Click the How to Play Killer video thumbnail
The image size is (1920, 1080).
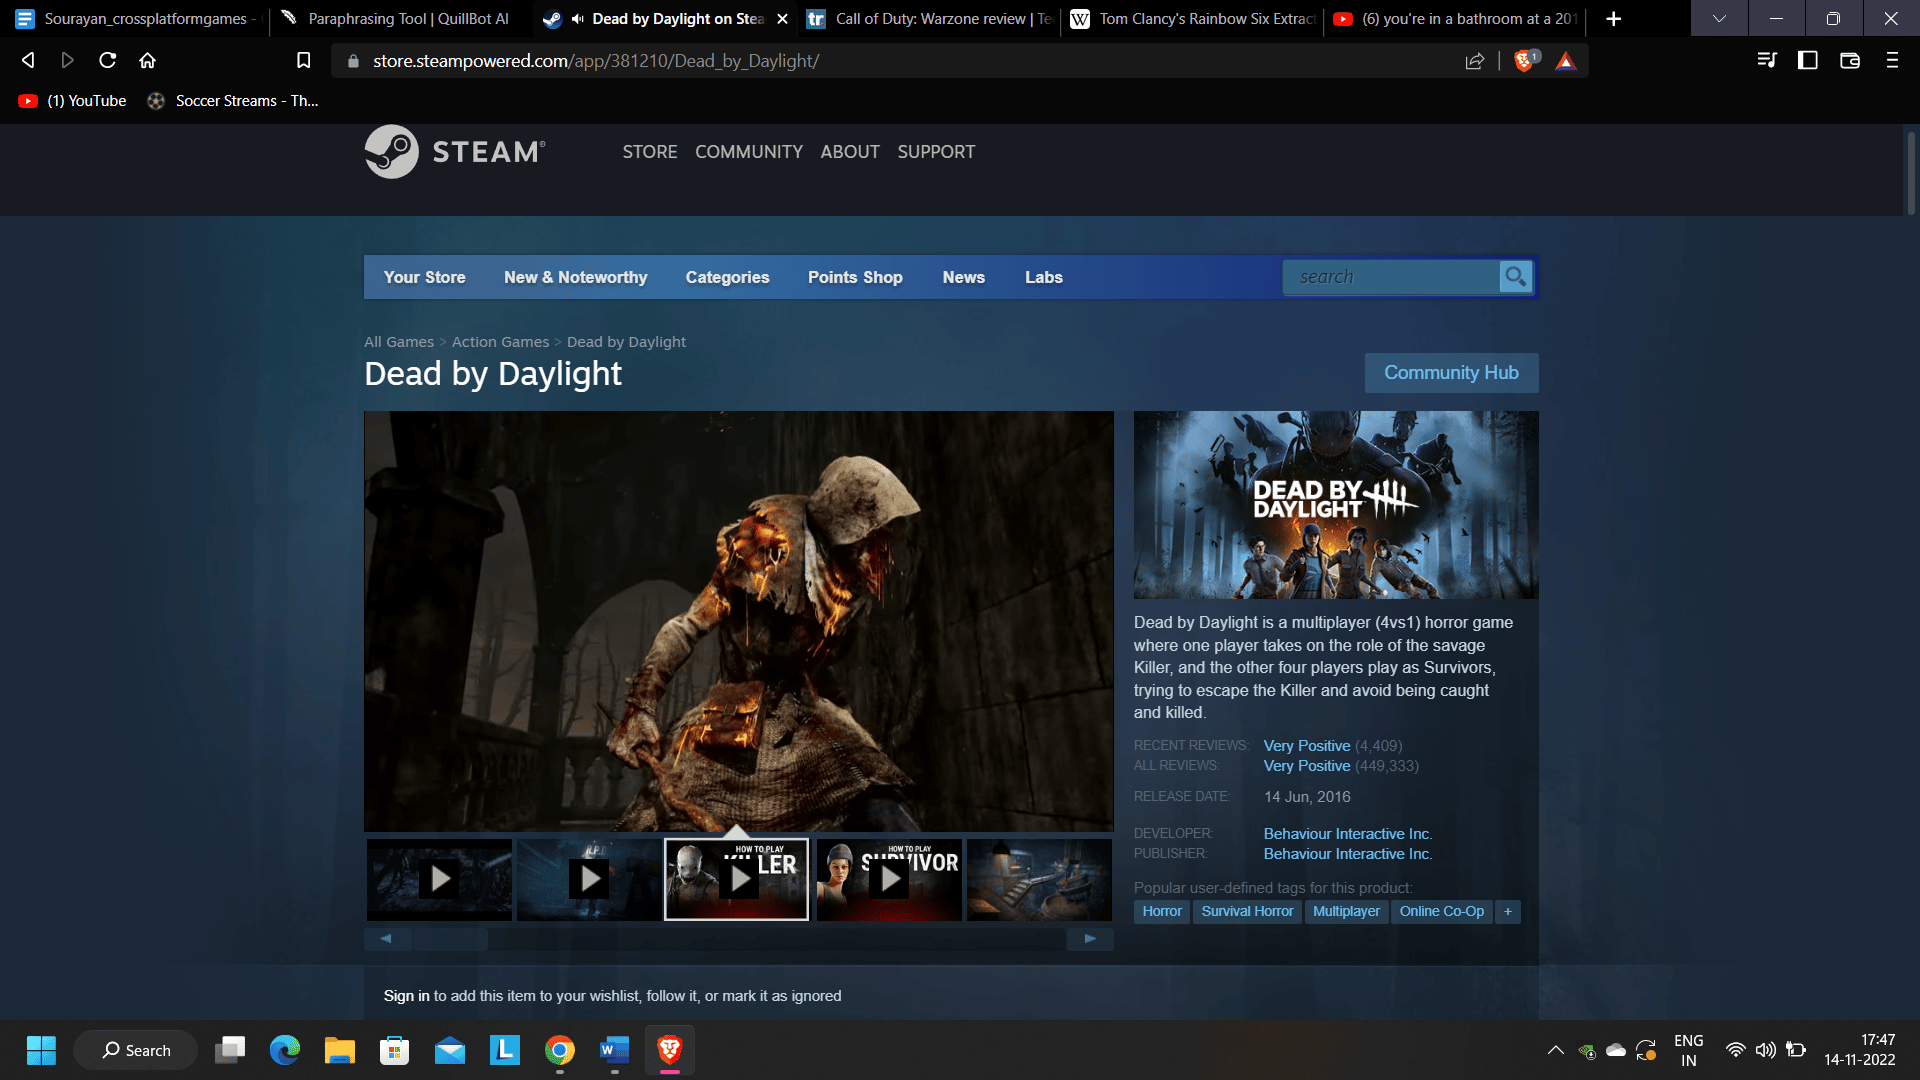[736, 878]
